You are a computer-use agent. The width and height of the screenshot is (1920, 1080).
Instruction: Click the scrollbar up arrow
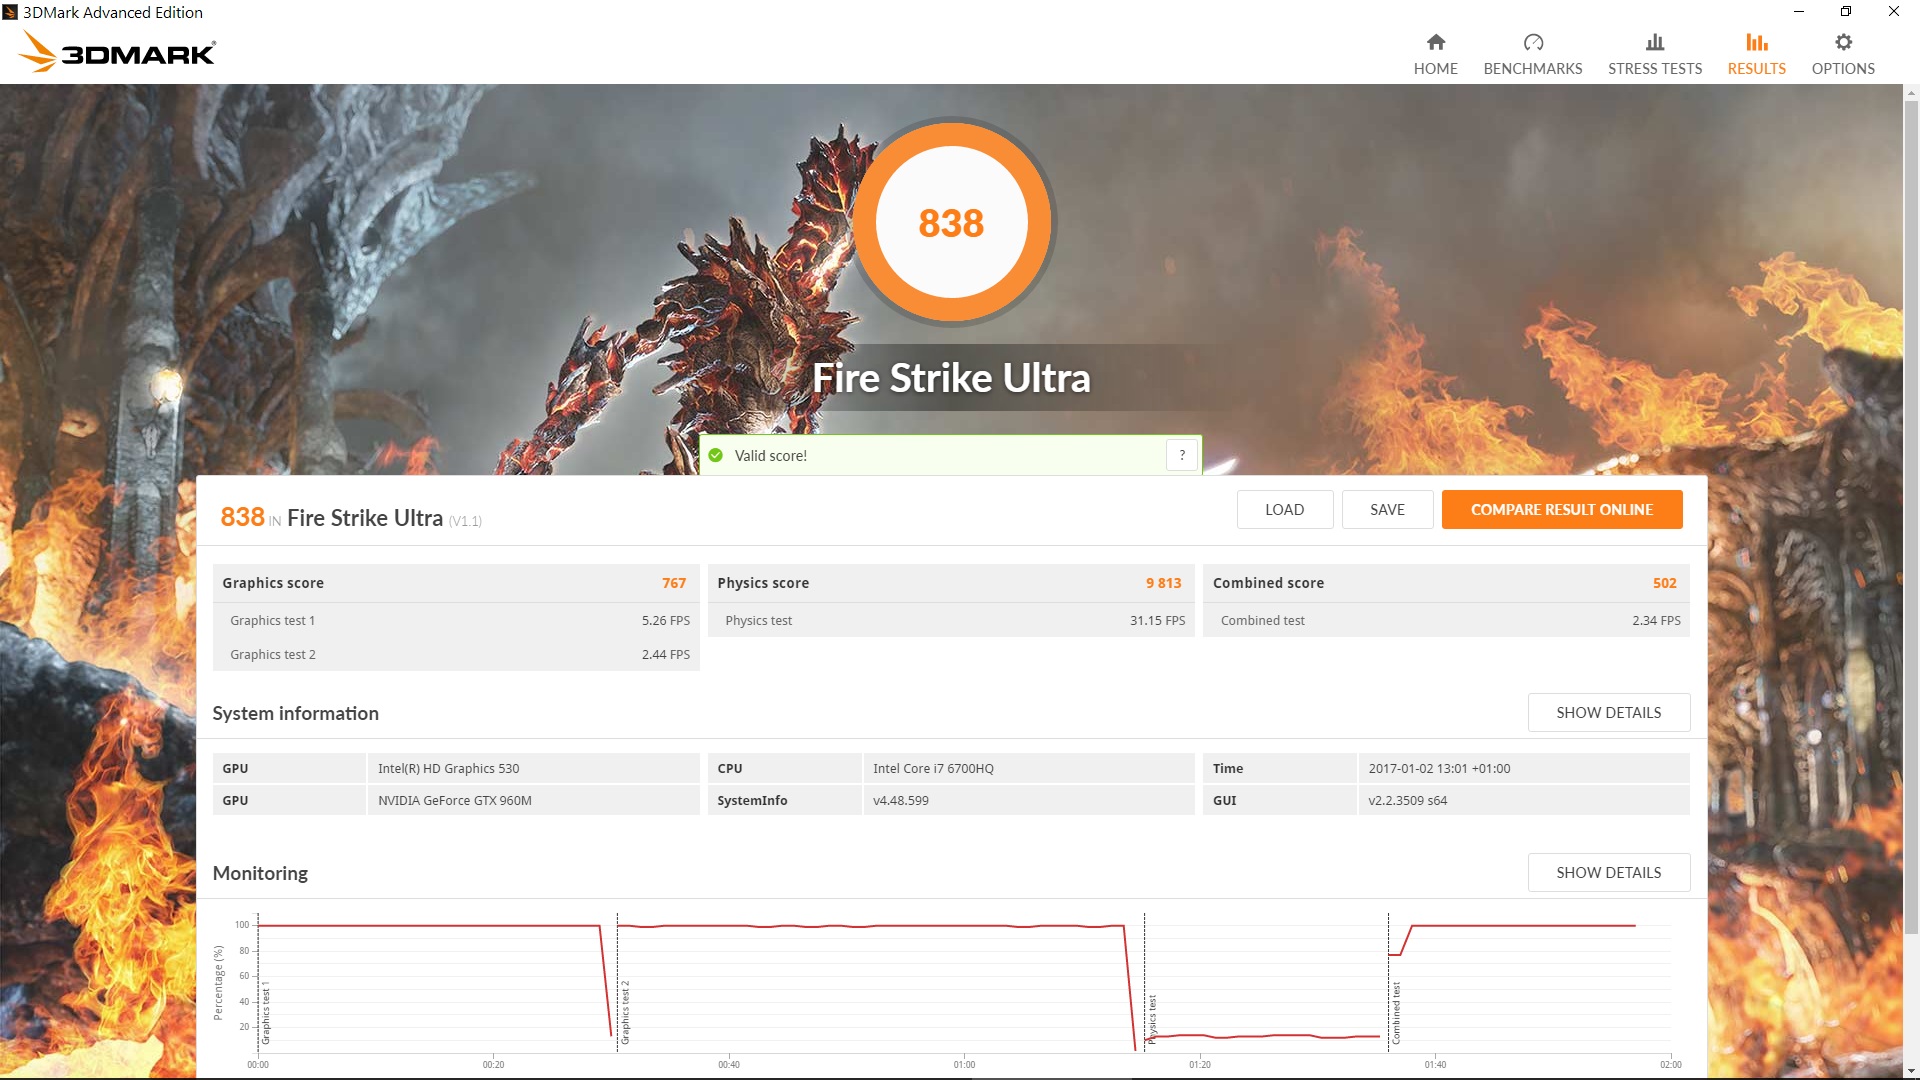(1911, 93)
